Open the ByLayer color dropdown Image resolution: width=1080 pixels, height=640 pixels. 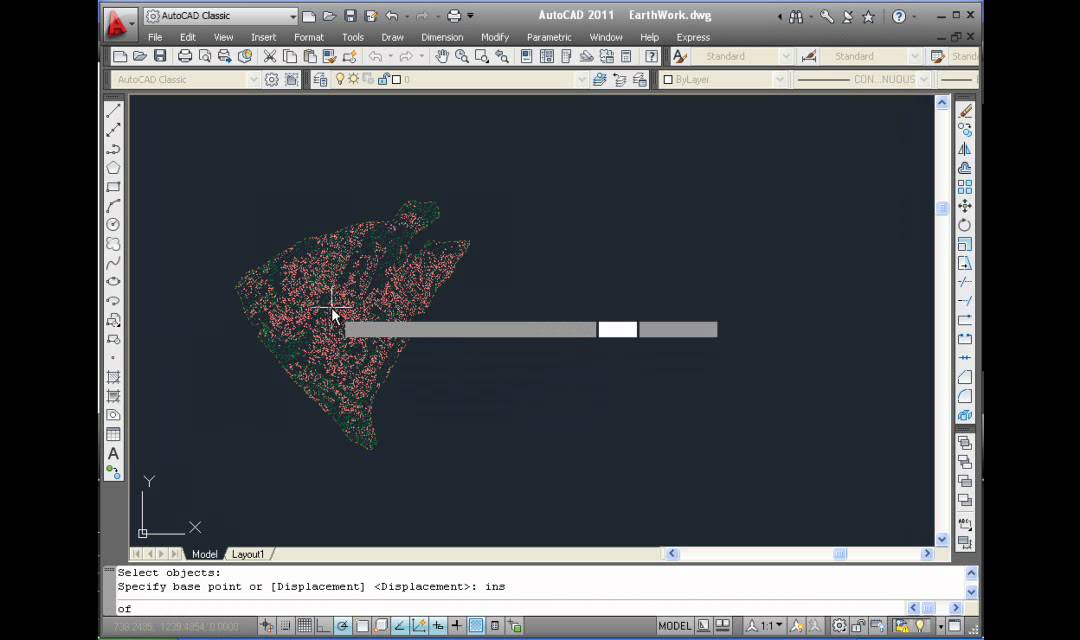(x=779, y=80)
